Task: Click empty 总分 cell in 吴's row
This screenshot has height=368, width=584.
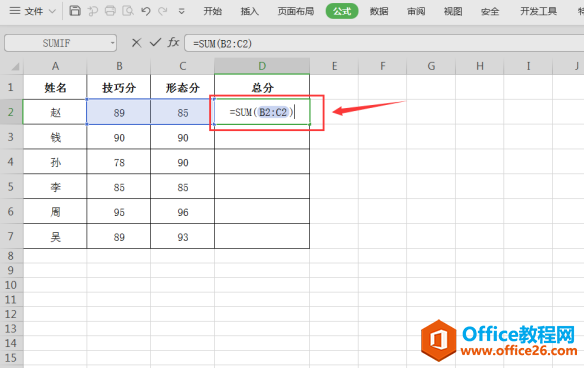Action: 262,237
